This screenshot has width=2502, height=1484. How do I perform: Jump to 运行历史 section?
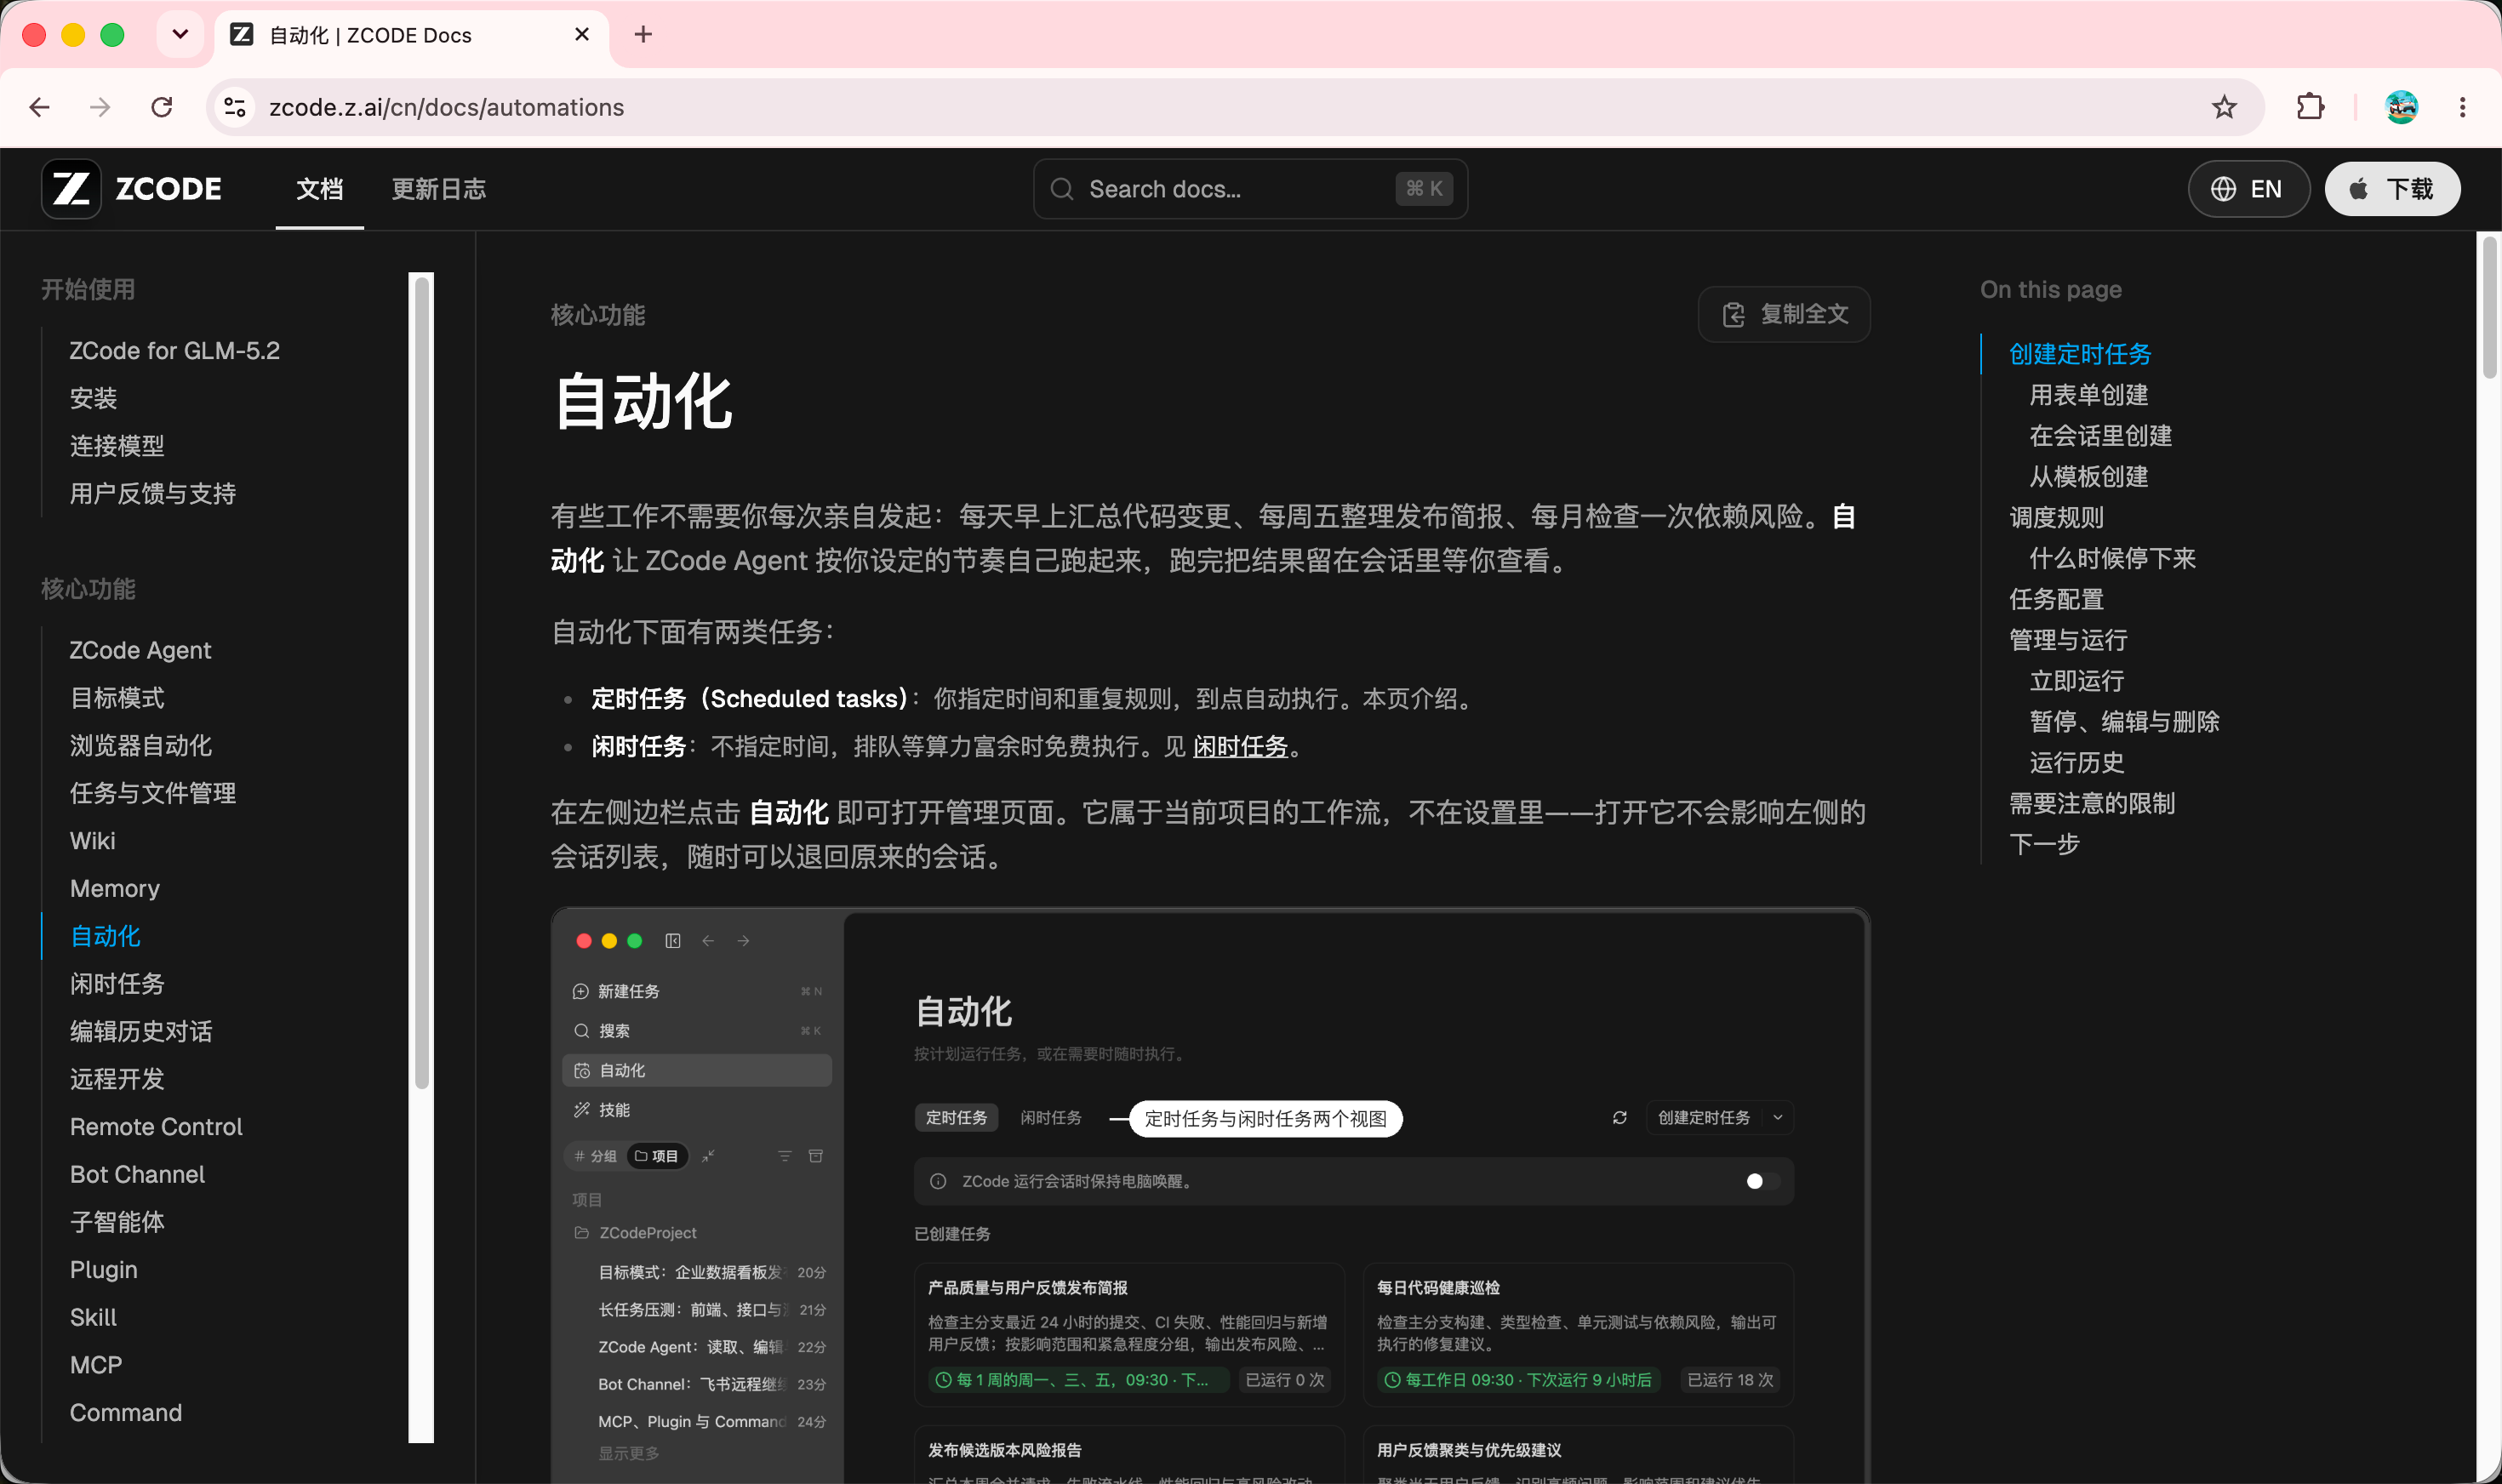point(2077,762)
